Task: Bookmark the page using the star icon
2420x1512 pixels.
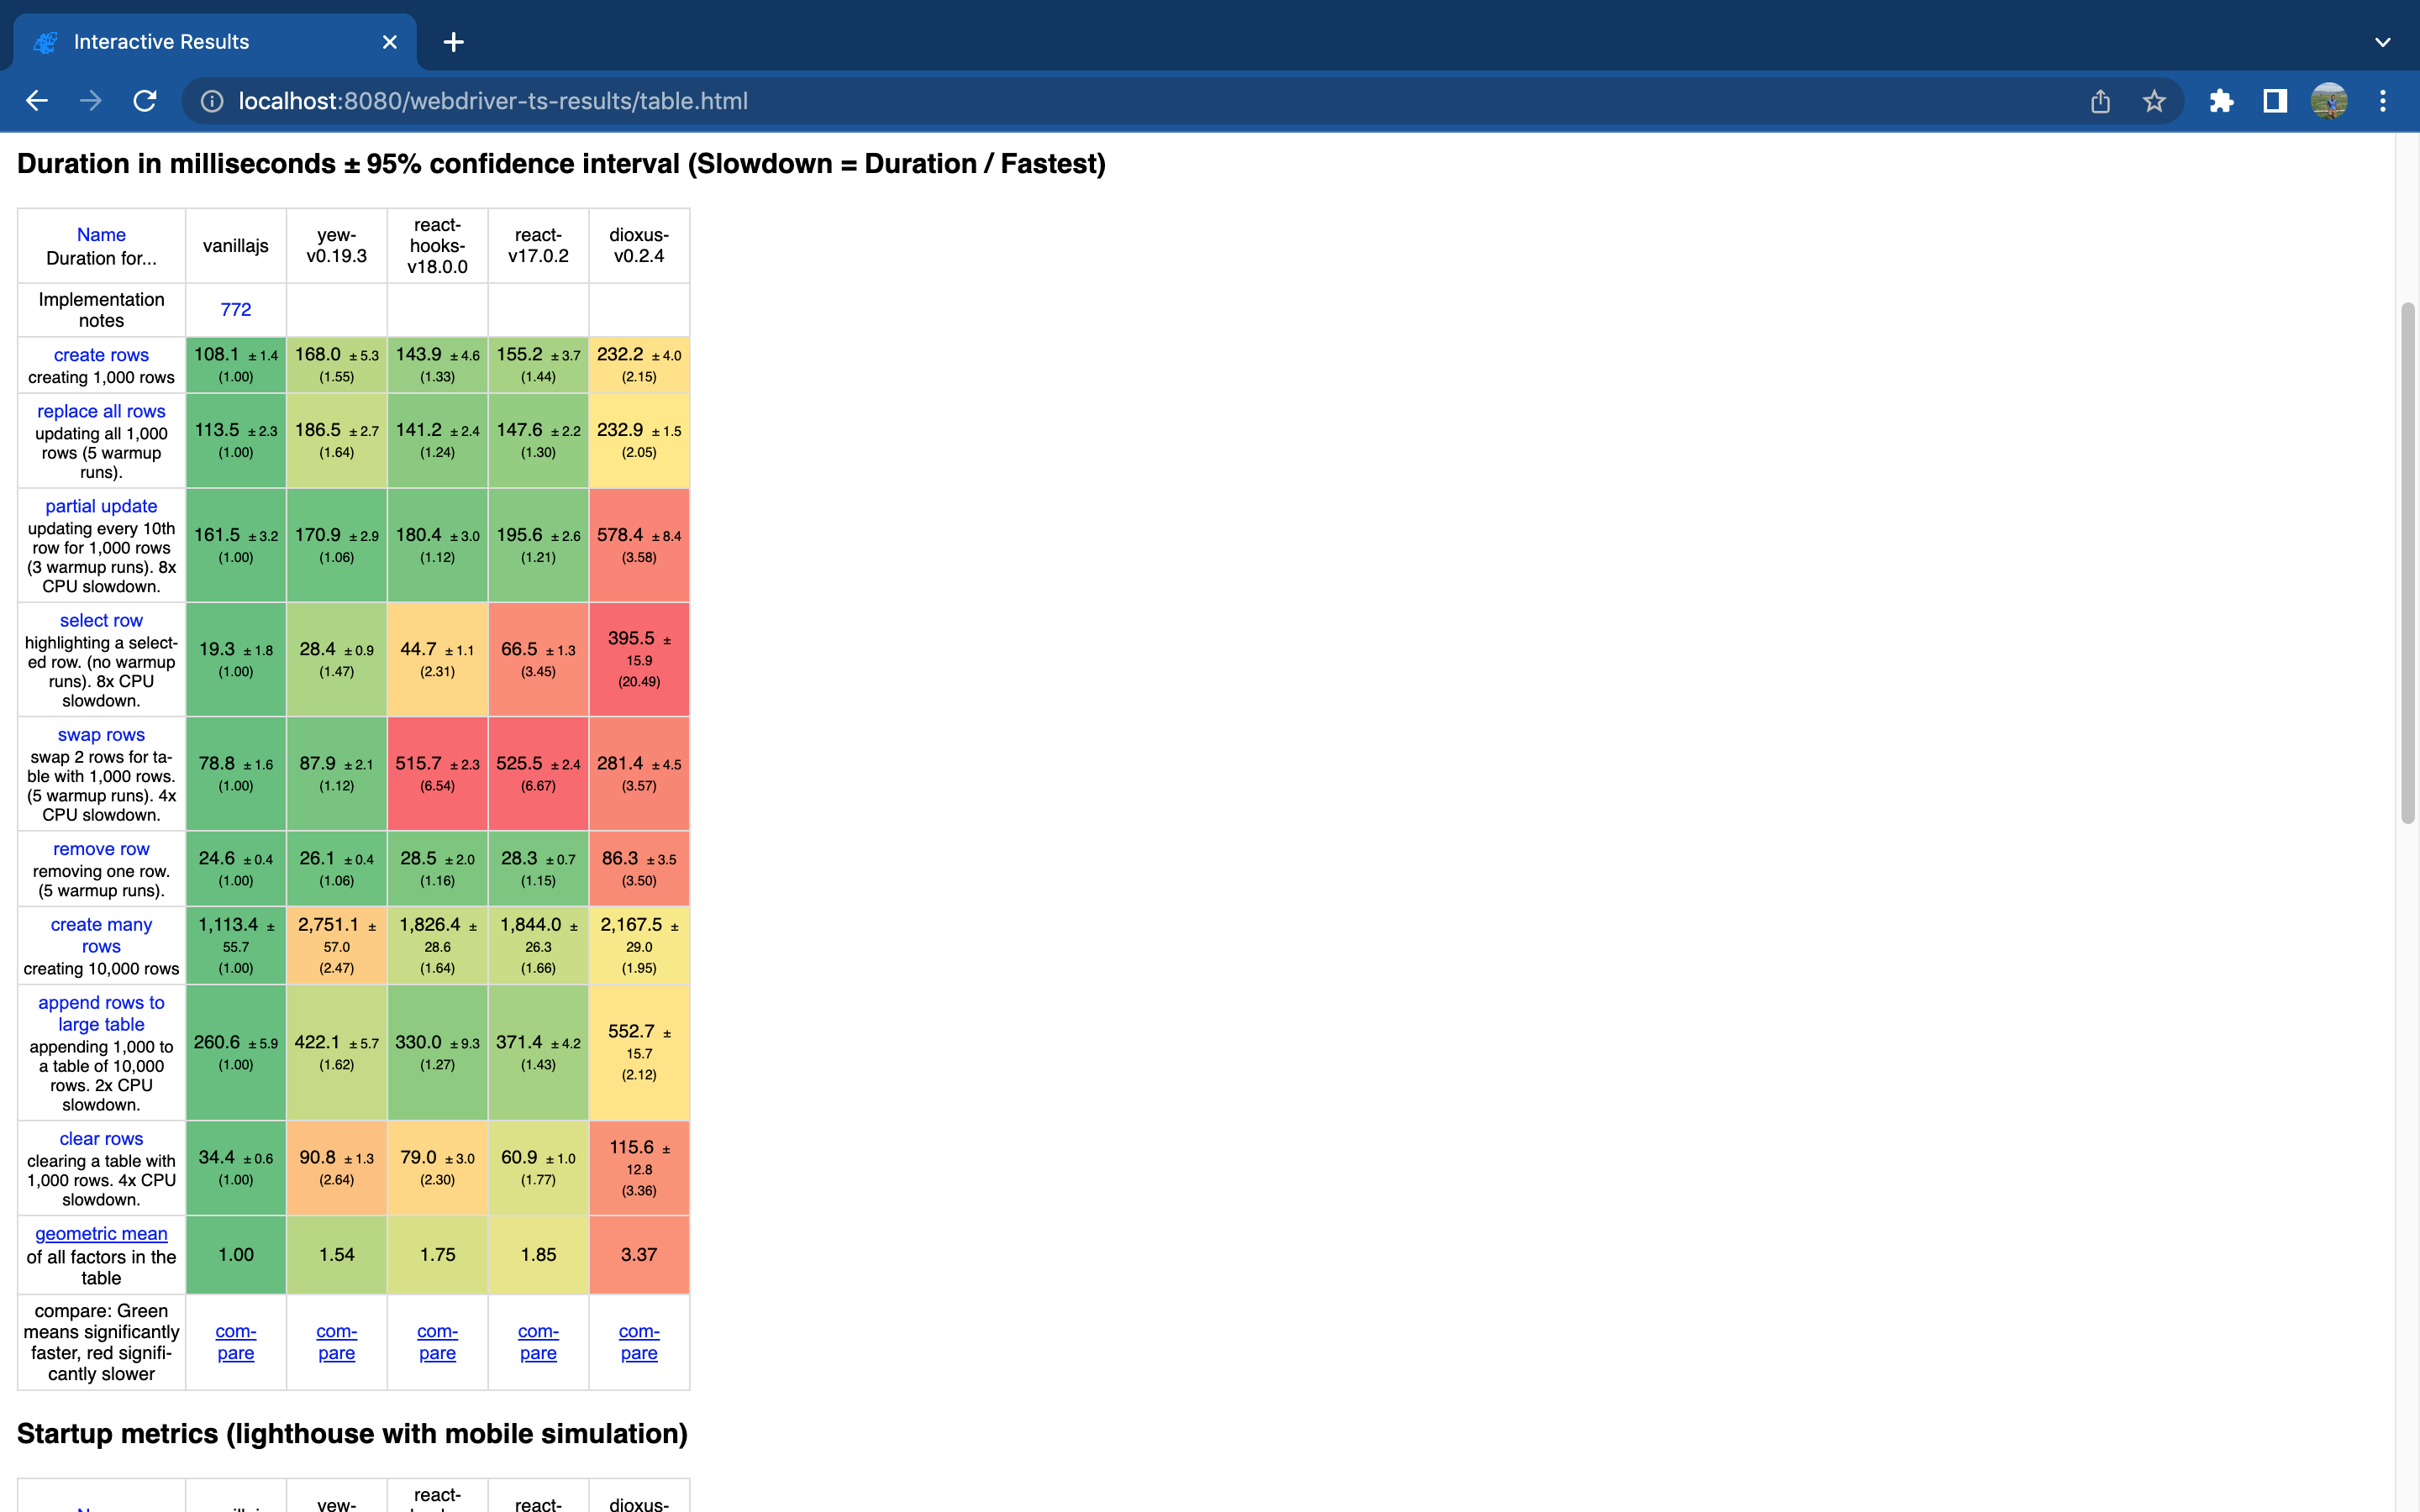Action: 2154,100
